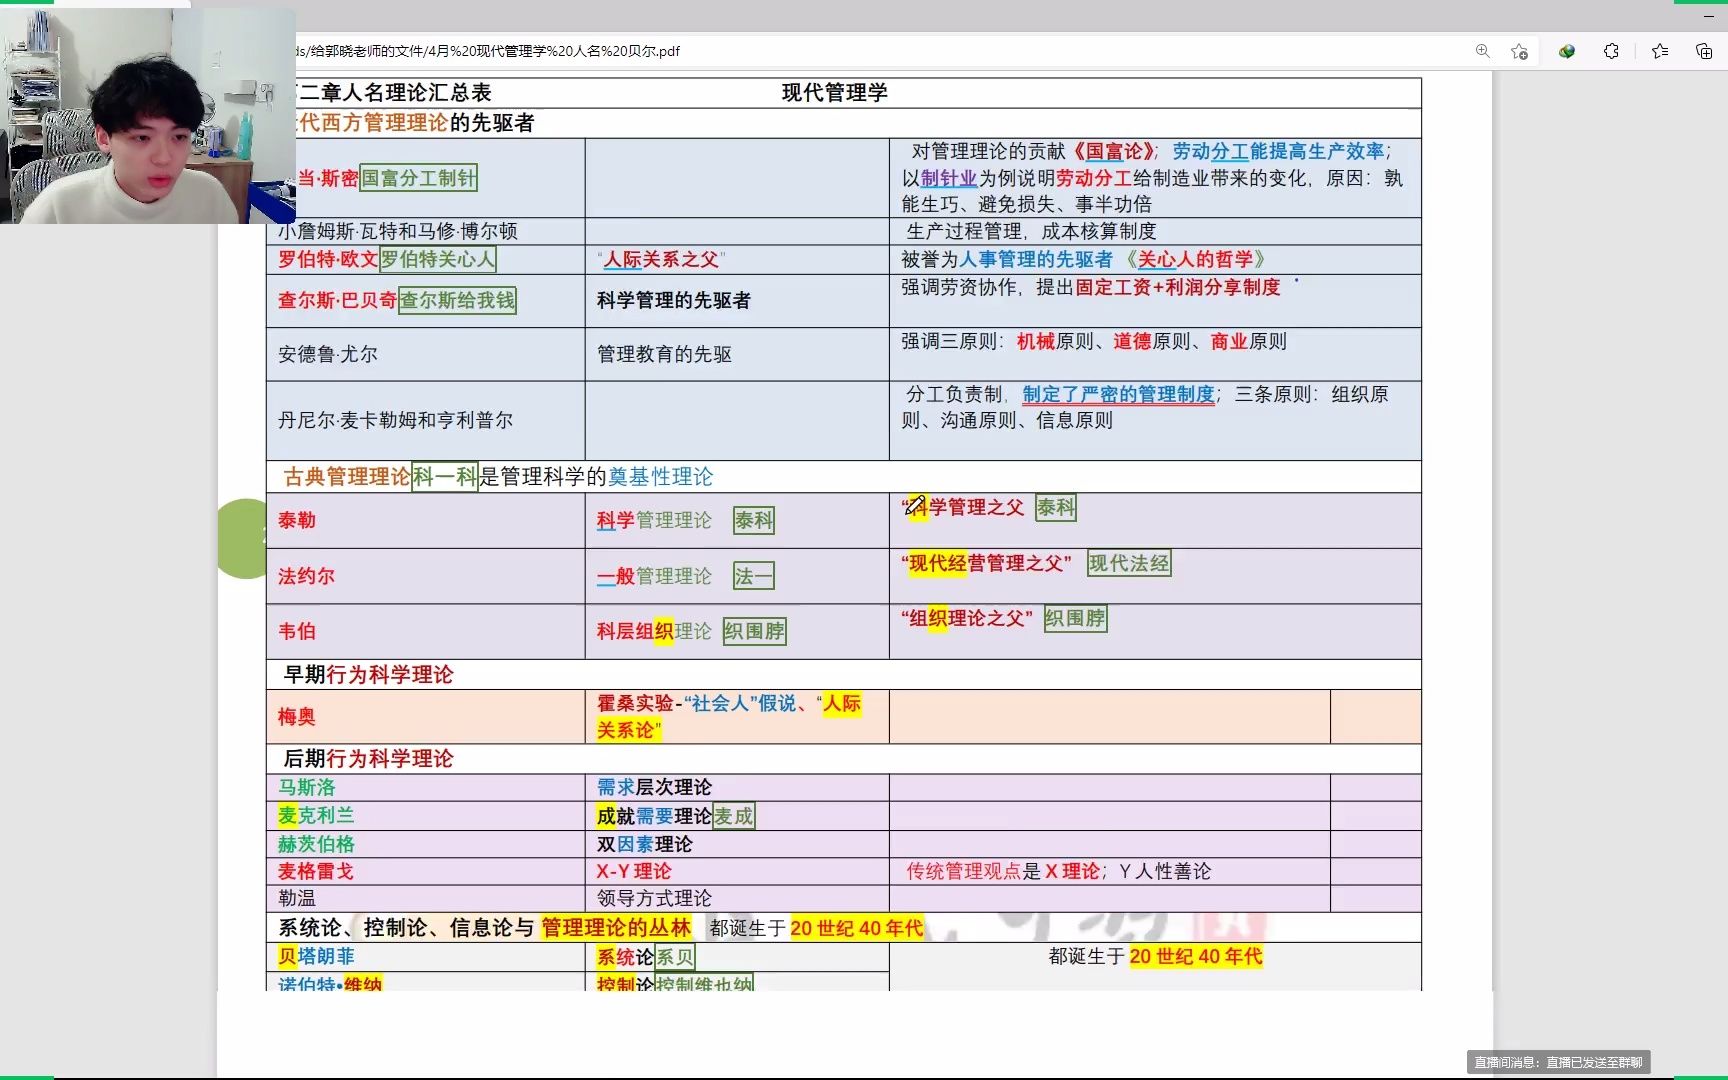Click 科学管理之父 highlighted text
The image size is (1728, 1080).
point(965,507)
